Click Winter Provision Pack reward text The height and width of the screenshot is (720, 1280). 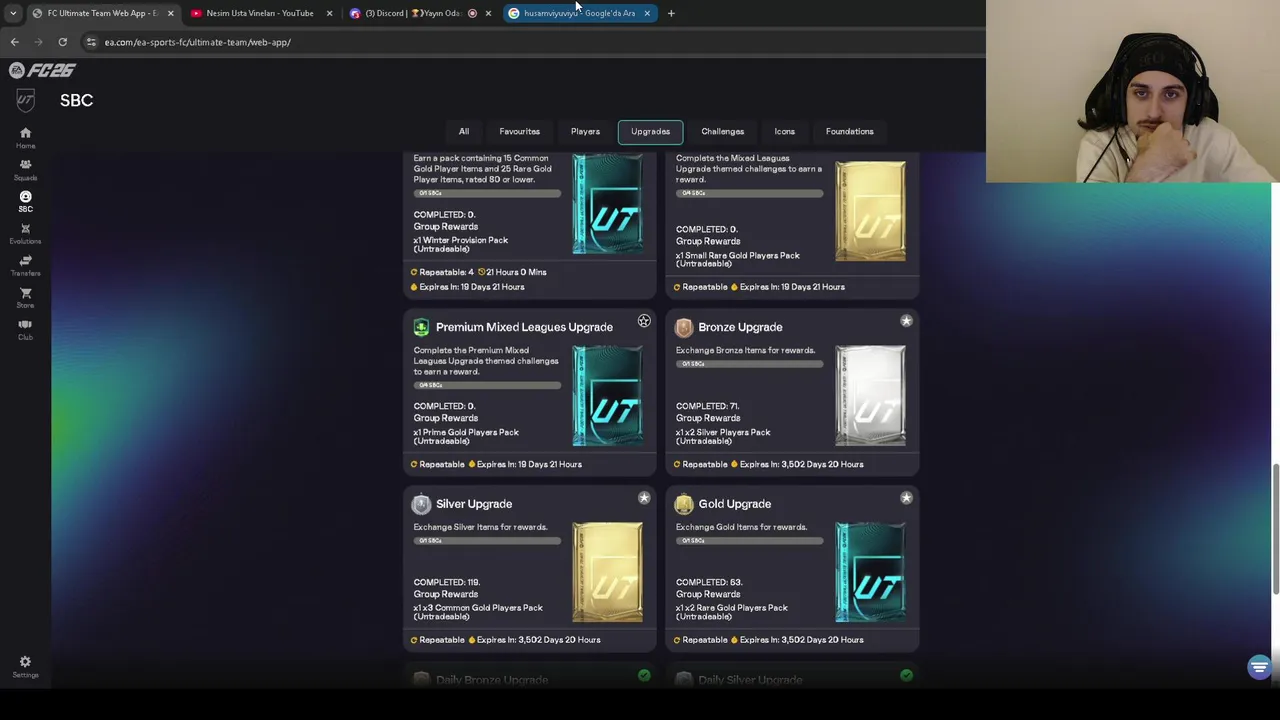point(461,244)
